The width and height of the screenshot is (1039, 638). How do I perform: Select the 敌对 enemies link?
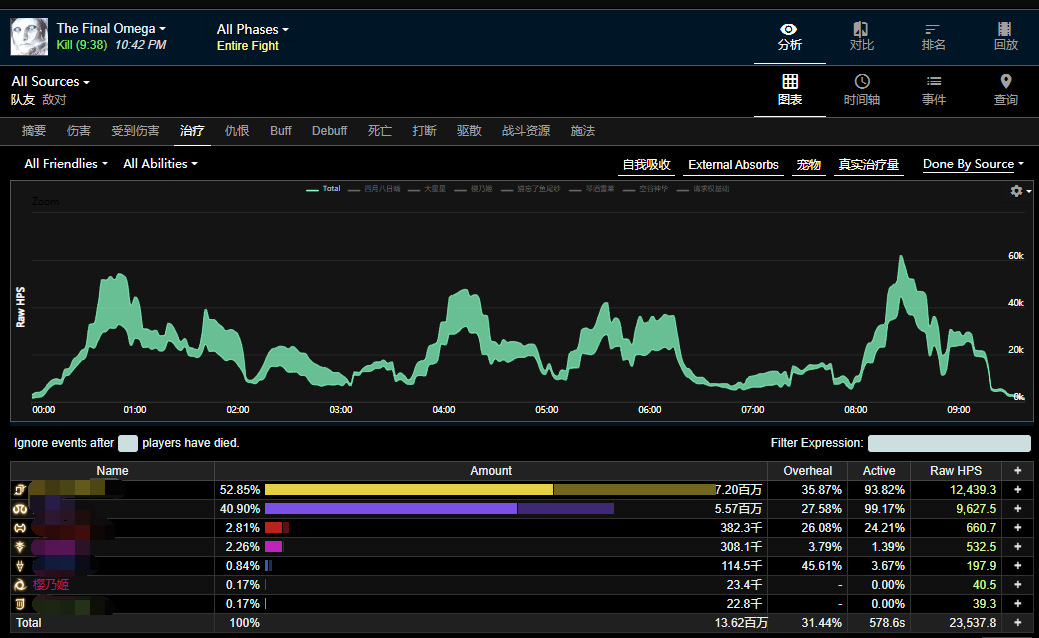(x=54, y=100)
